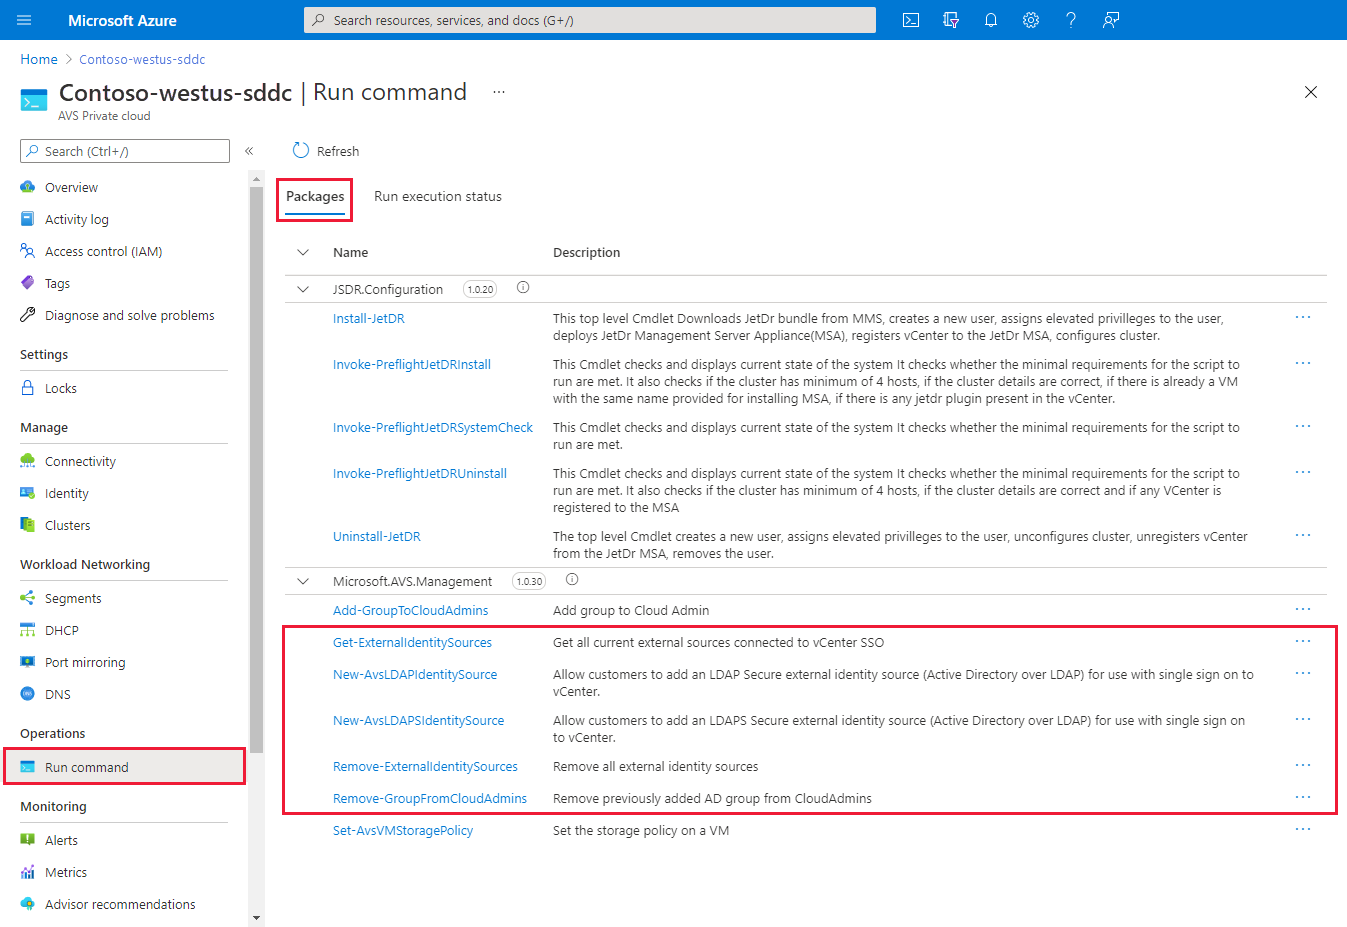This screenshot has width=1347, height=927.
Task: Click the Refresh icon above the tabs
Action: (301, 151)
